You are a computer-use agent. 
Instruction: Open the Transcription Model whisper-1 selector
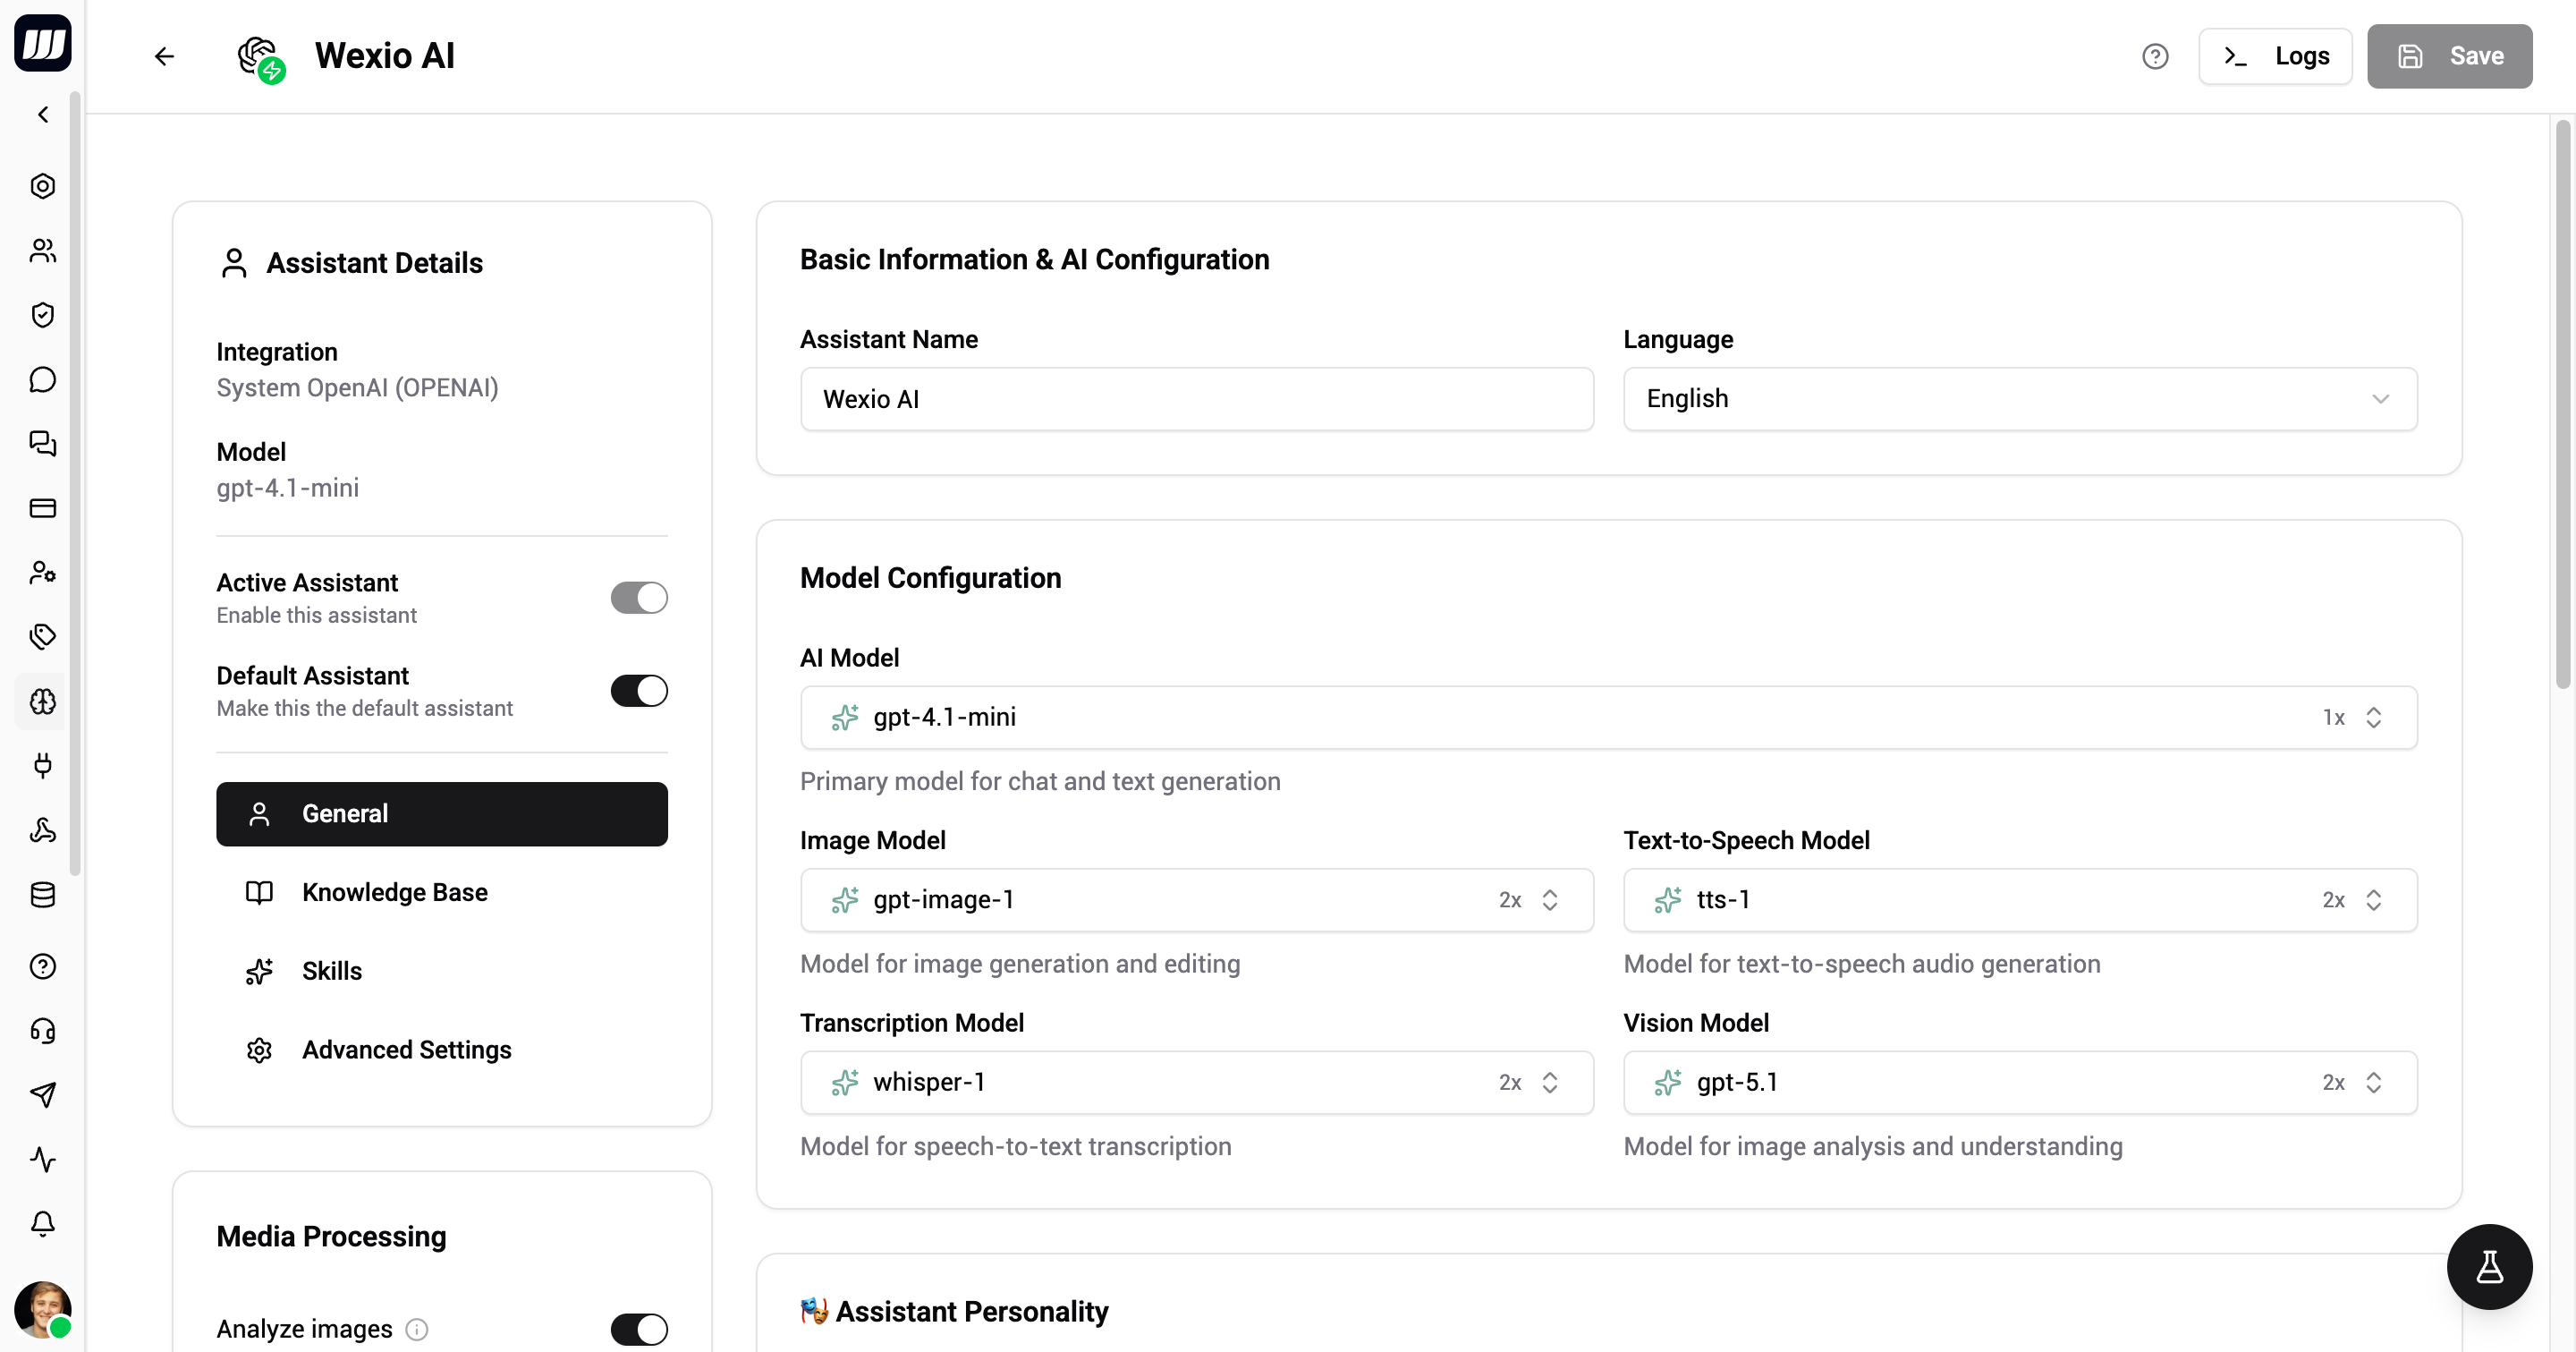coord(1197,1082)
